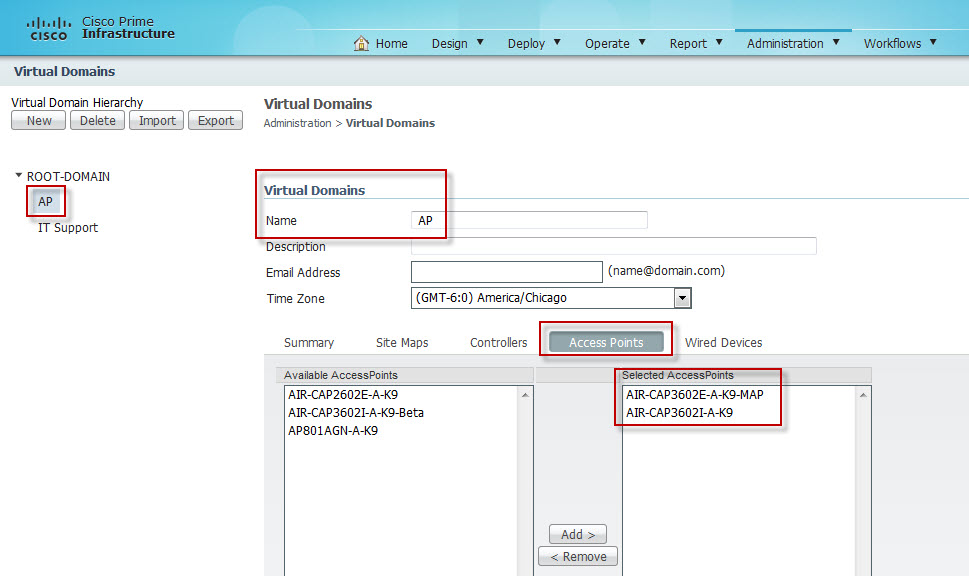Follow the Administration breadcrumb link
969x576 pixels.
pyautogui.click(x=297, y=123)
